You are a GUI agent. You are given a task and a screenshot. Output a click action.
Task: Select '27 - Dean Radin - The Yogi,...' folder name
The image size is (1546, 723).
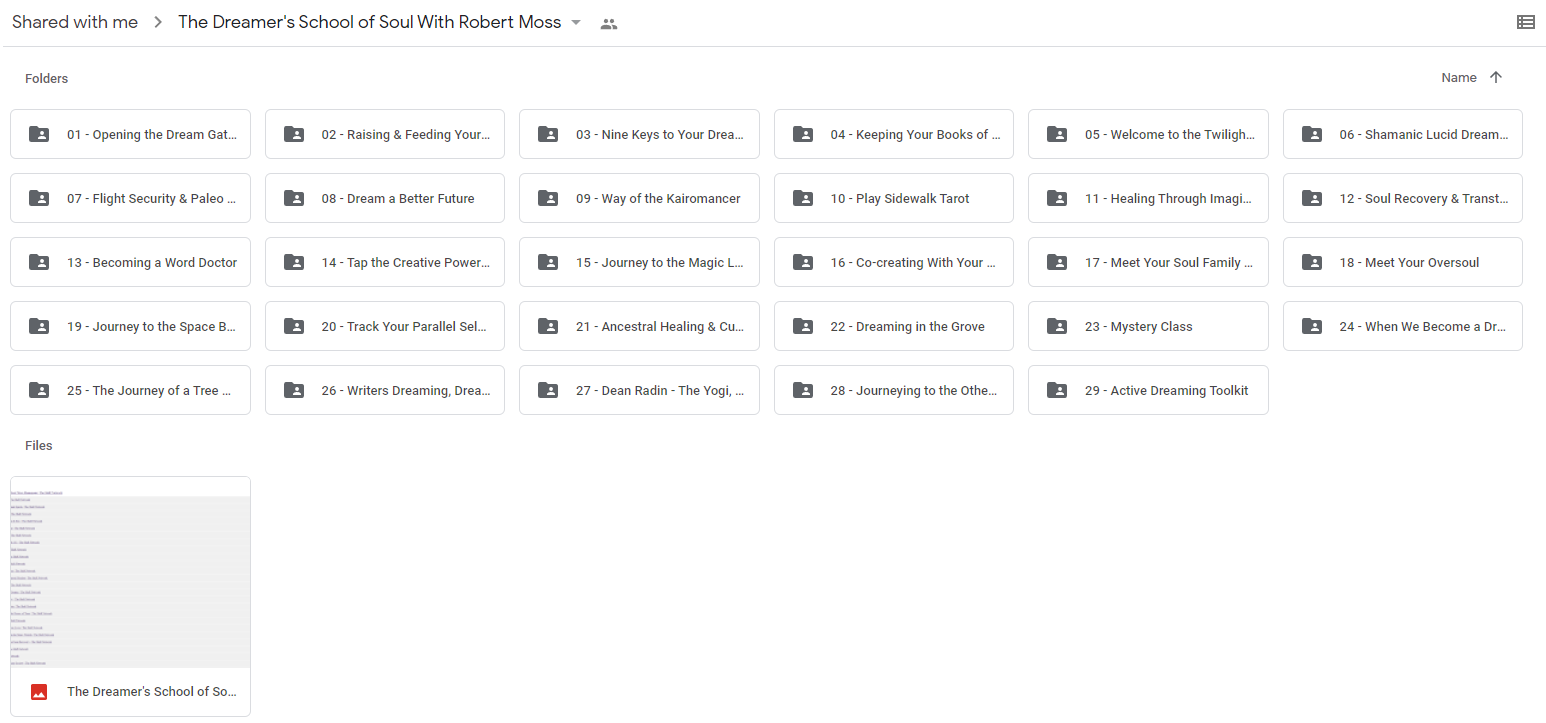660,391
